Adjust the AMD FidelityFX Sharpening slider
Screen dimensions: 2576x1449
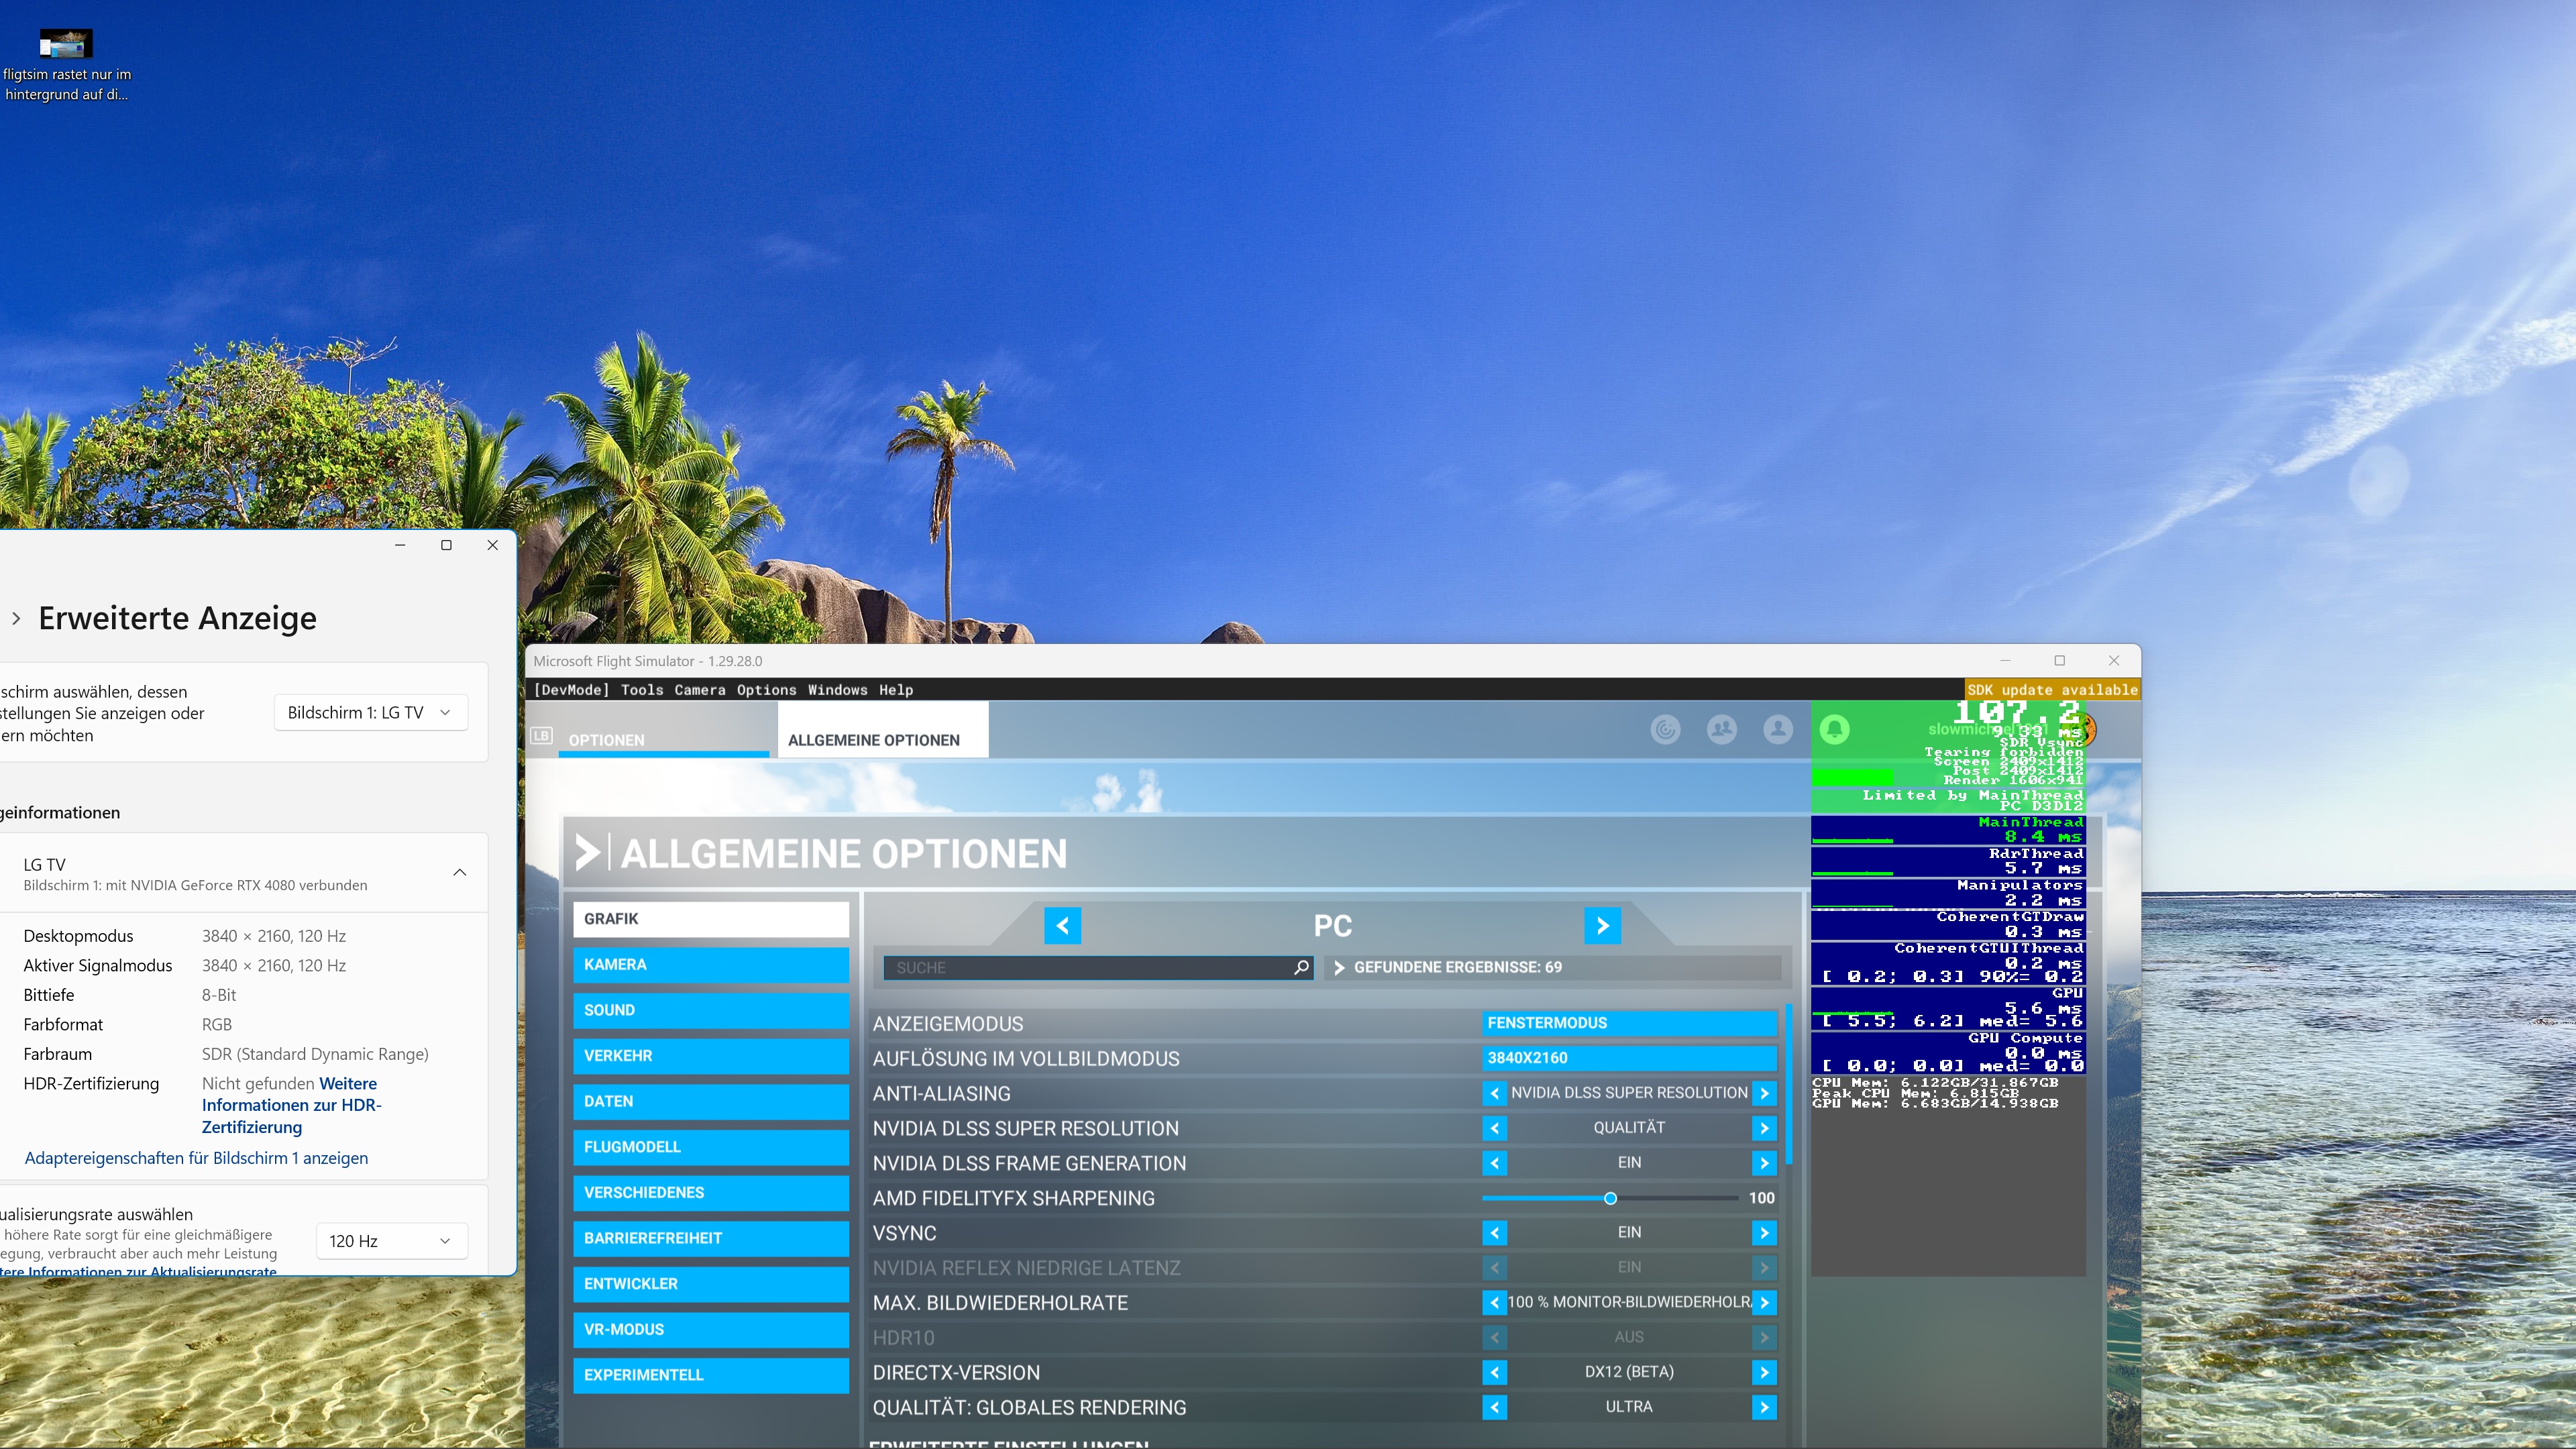1610,1197
